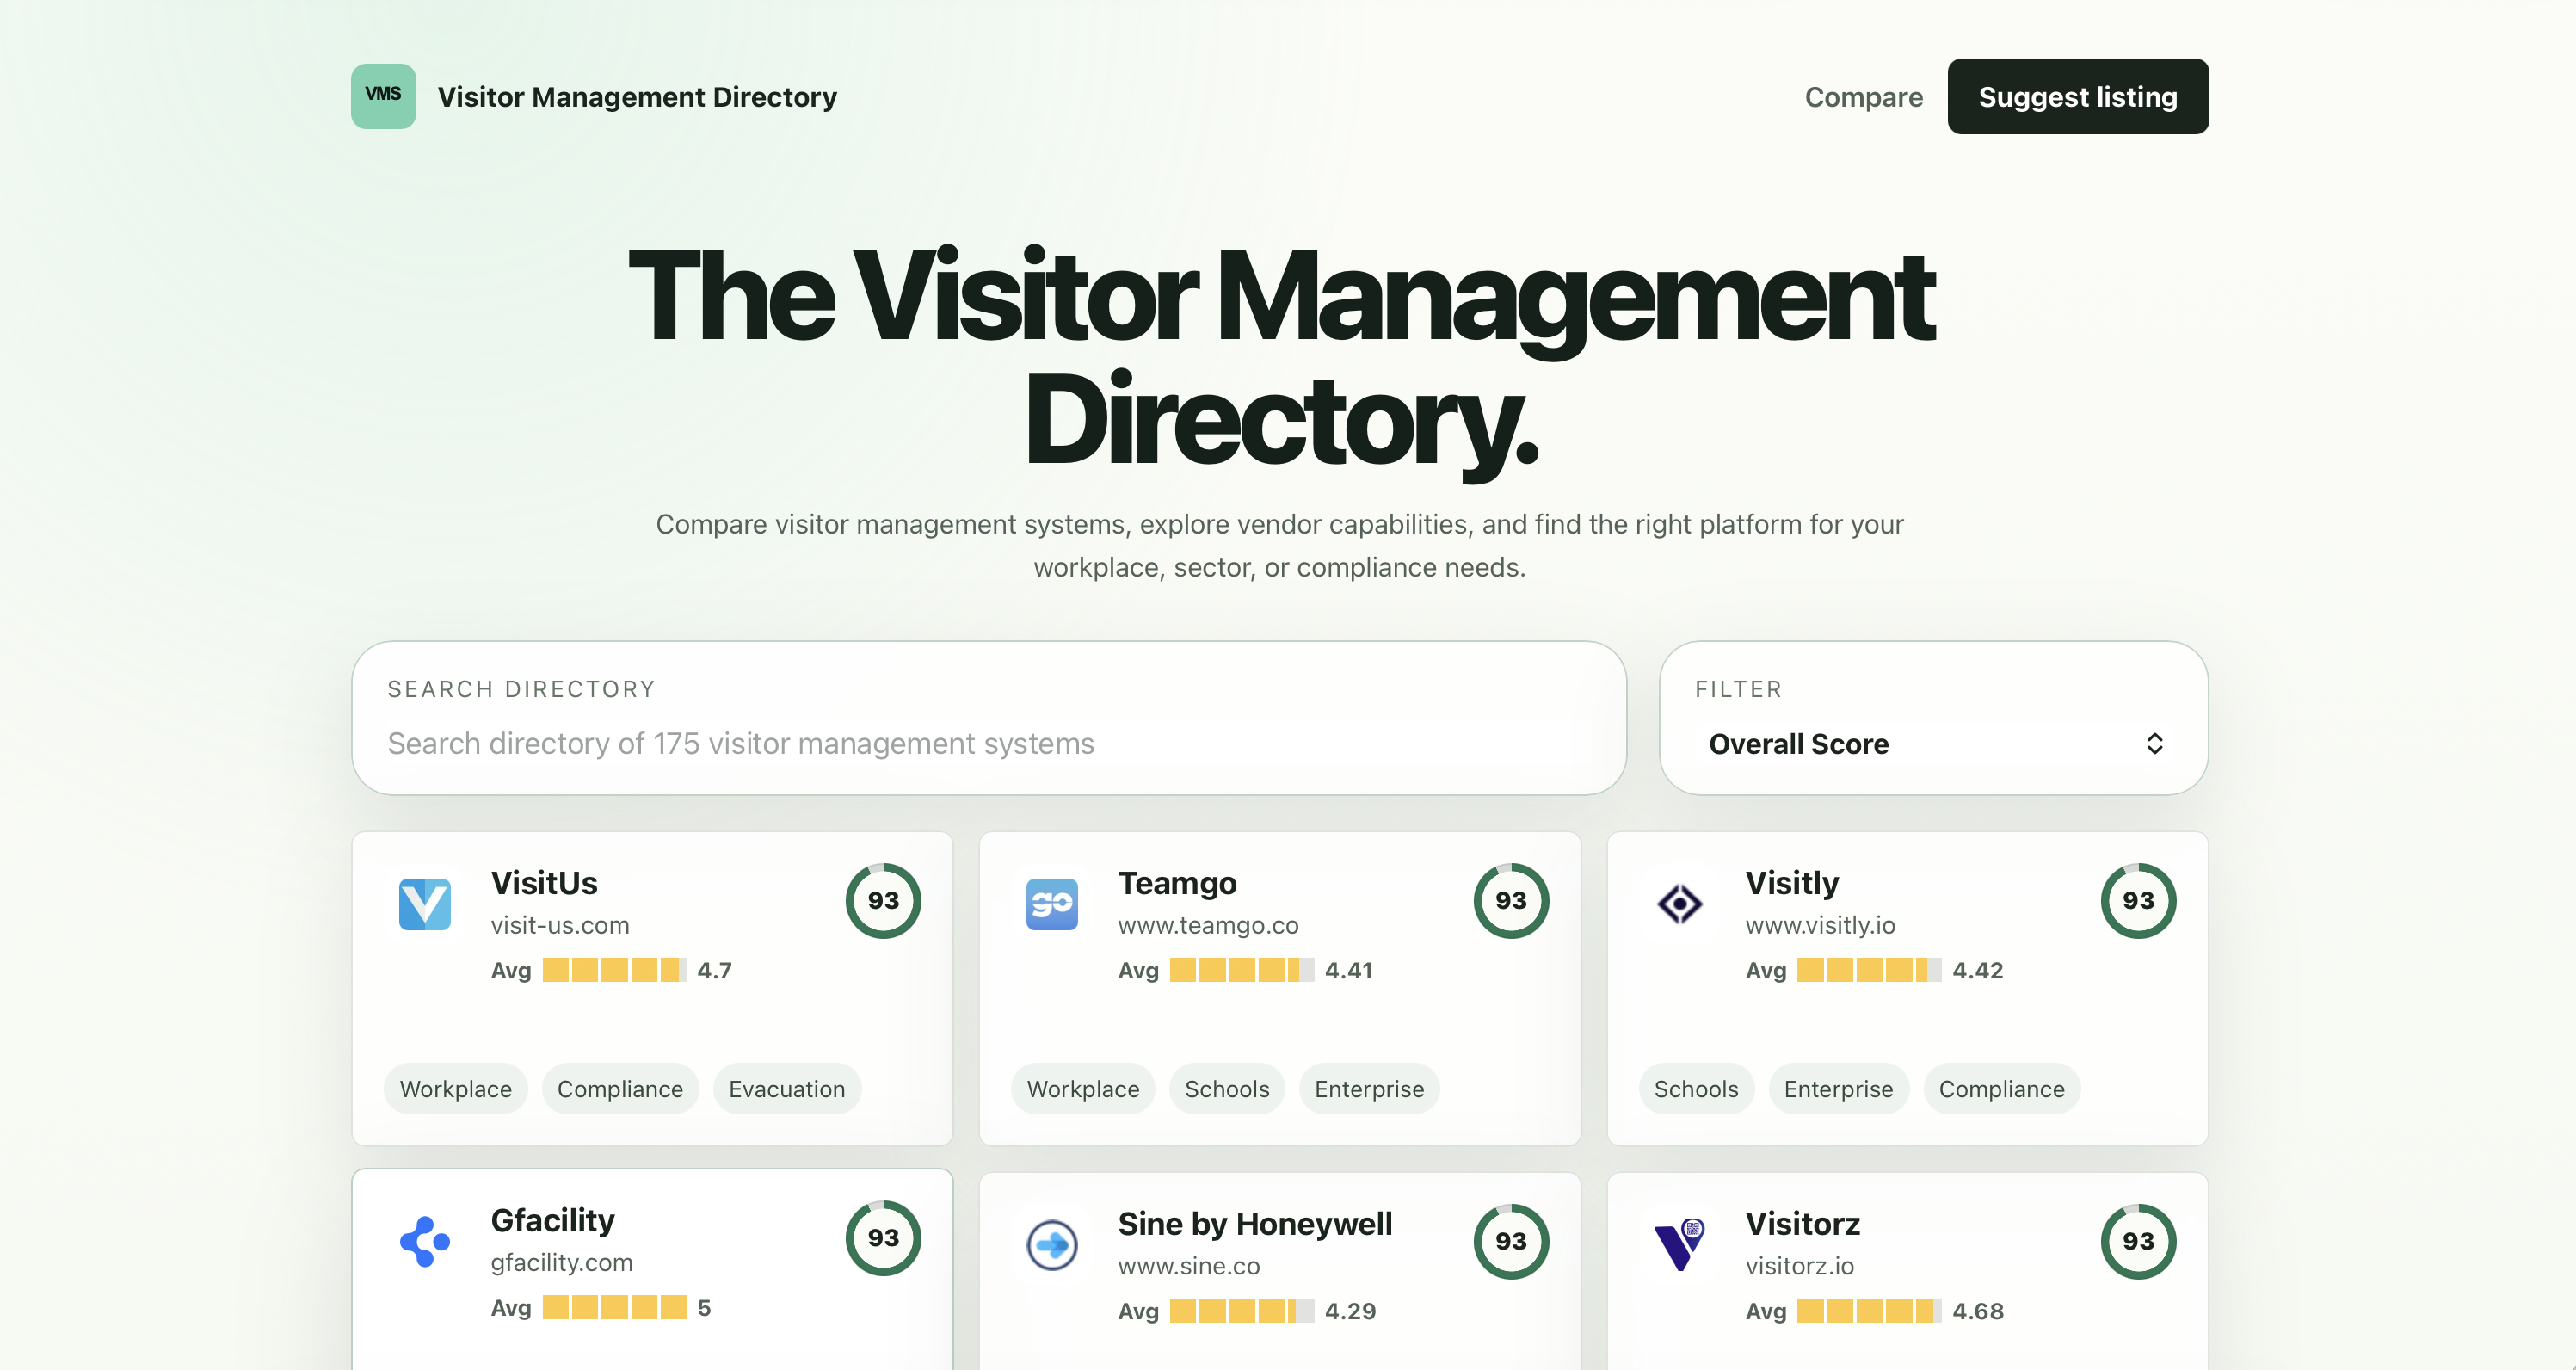The width and height of the screenshot is (2576, 1370).
Task: Click the Visitorz 93 score ring
Action: click(x=2138, y=1241)
